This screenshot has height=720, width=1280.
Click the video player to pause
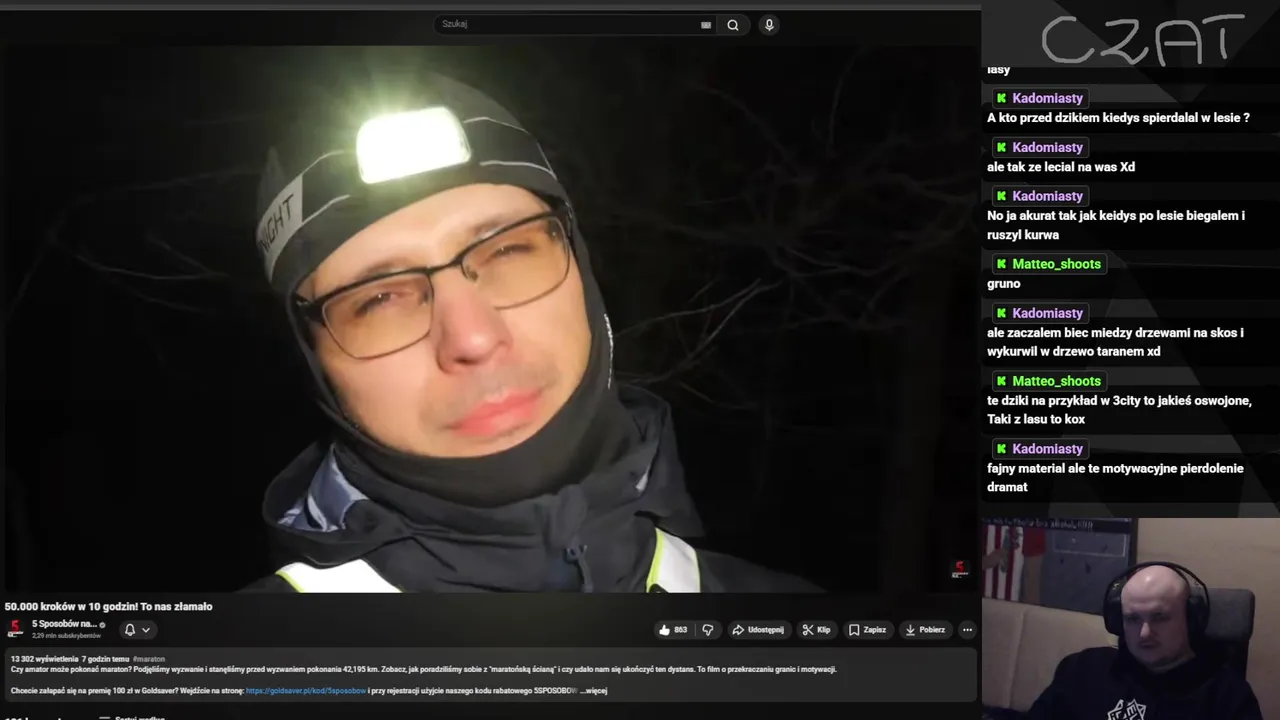point(490,318)
